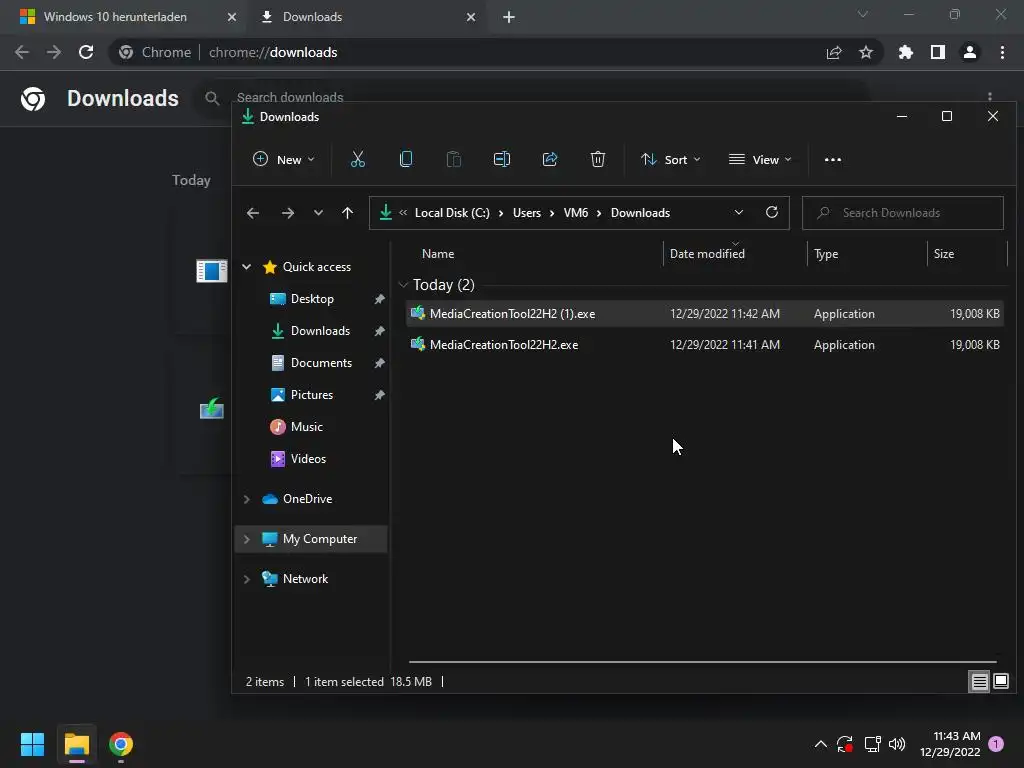1024x768 pixels.
Task: Switch to large icons view in status bar
Action: 1000,682
